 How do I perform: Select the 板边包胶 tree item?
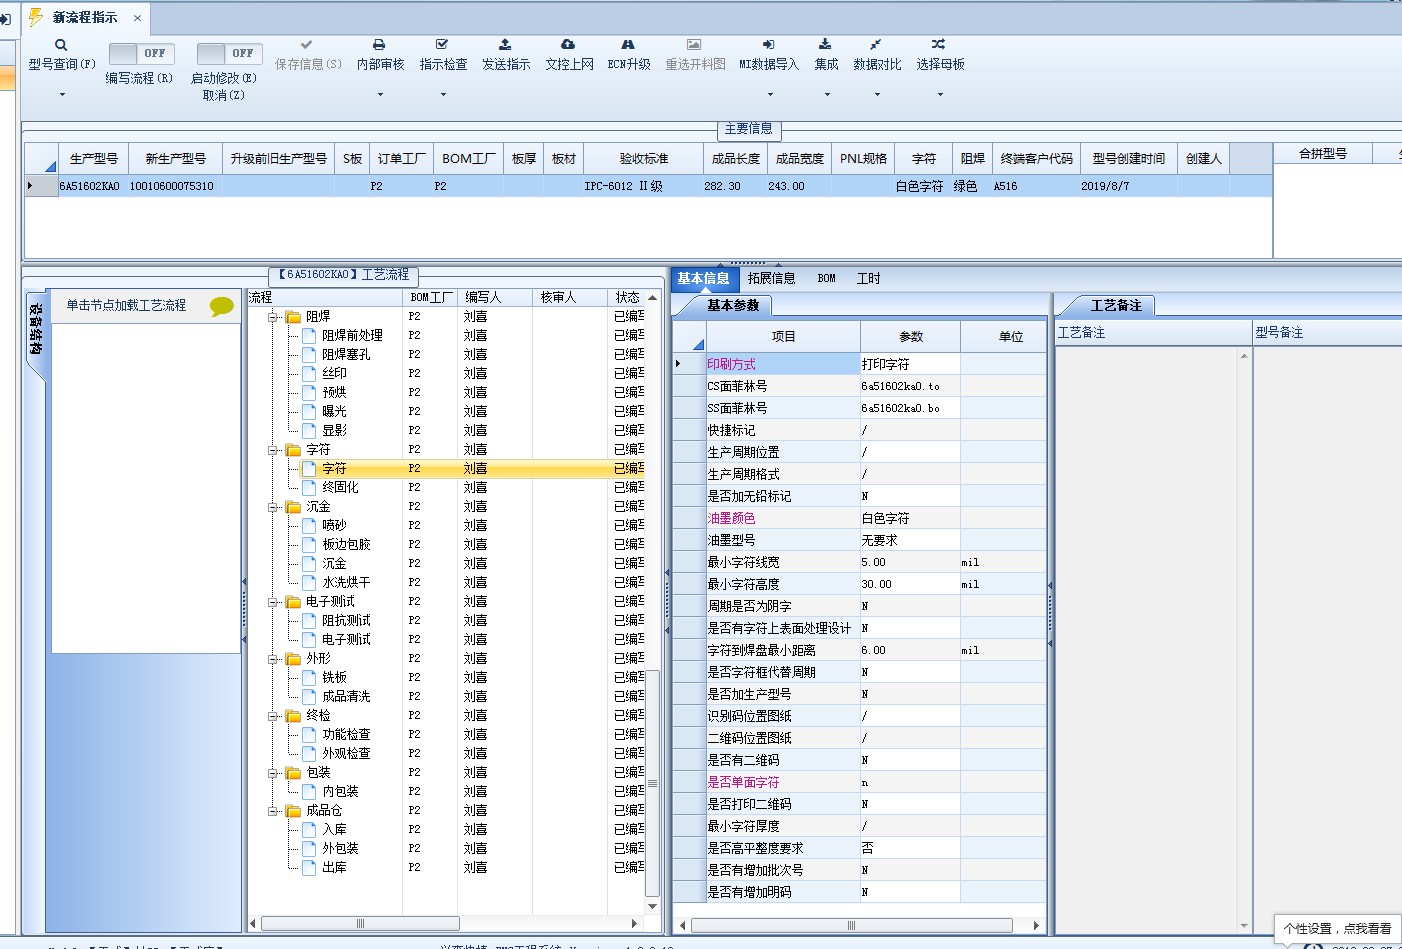click(346, 545)
